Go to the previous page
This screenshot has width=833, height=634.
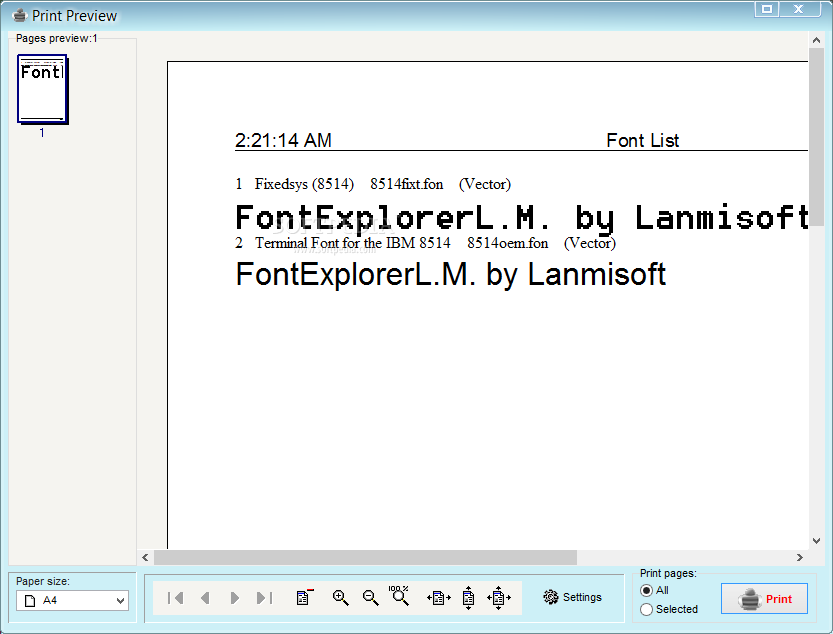(x=205, y=598)
